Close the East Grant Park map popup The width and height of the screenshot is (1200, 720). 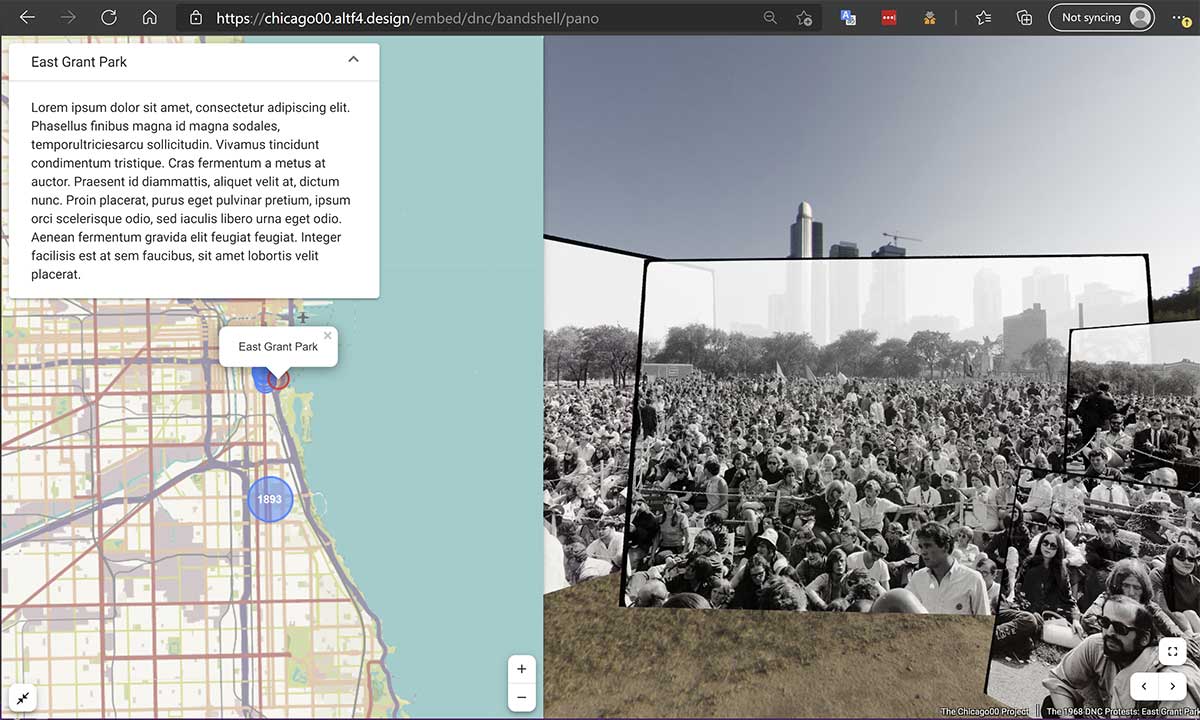pyautogui.click(x=327, y=336)
